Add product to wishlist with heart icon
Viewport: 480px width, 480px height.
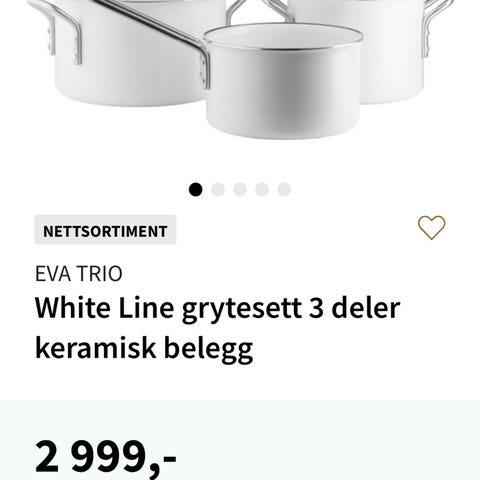tap(432, 228)
